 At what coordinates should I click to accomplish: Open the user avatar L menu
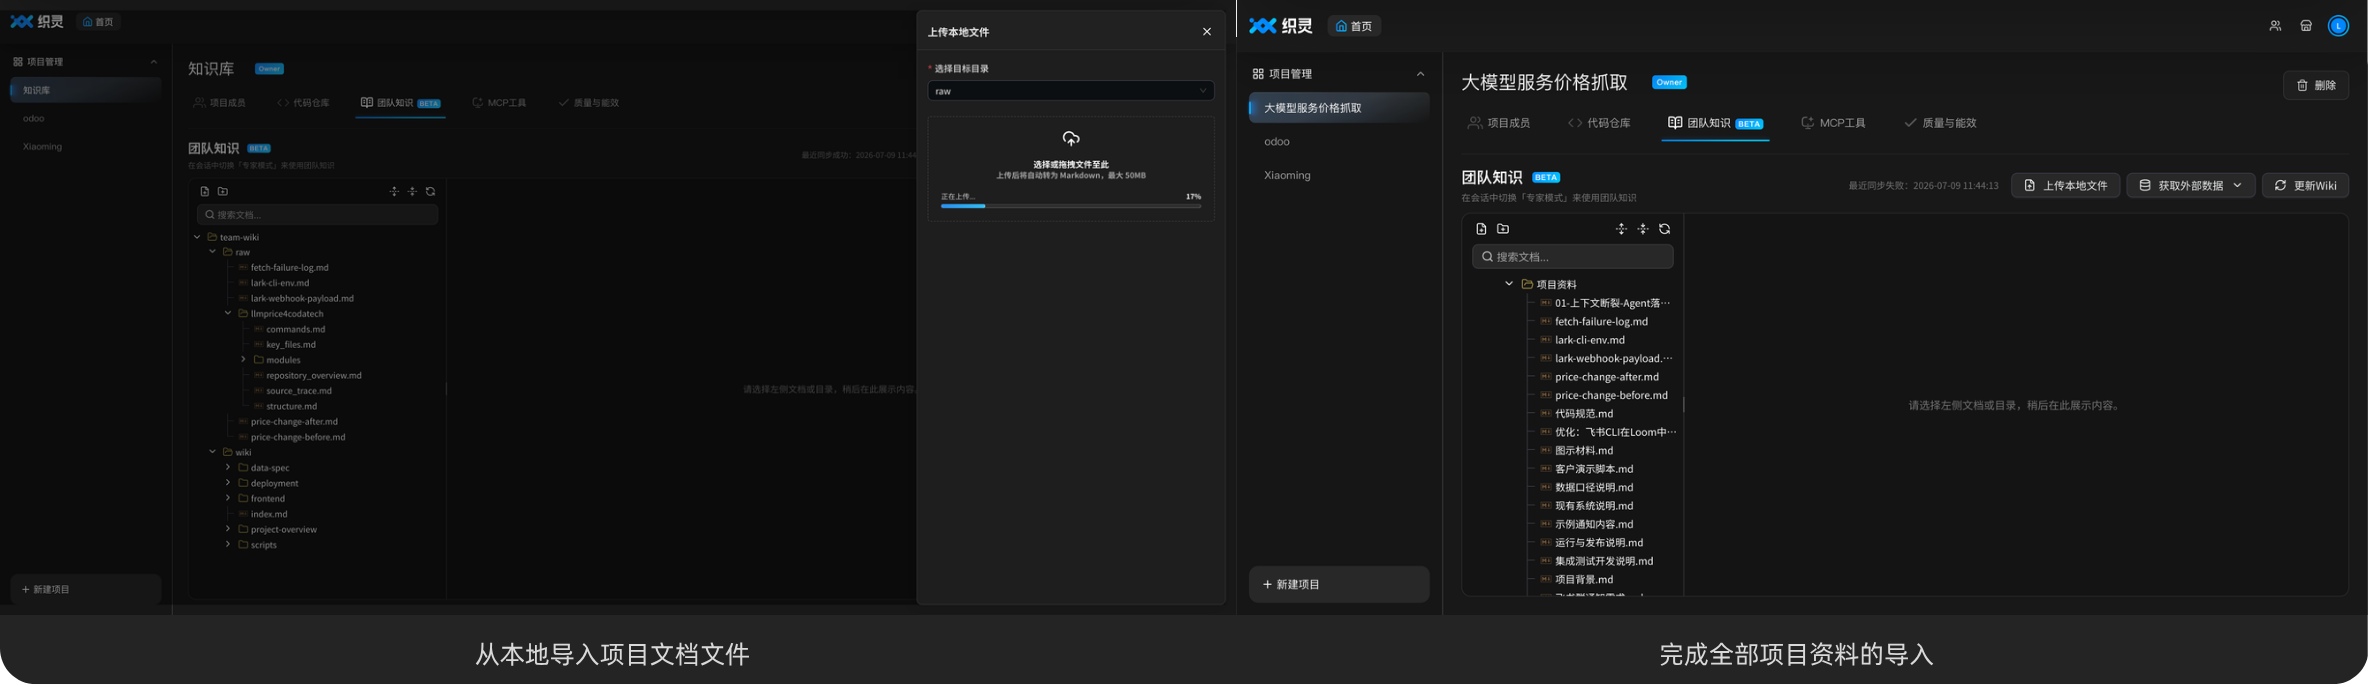[2338, 26]
